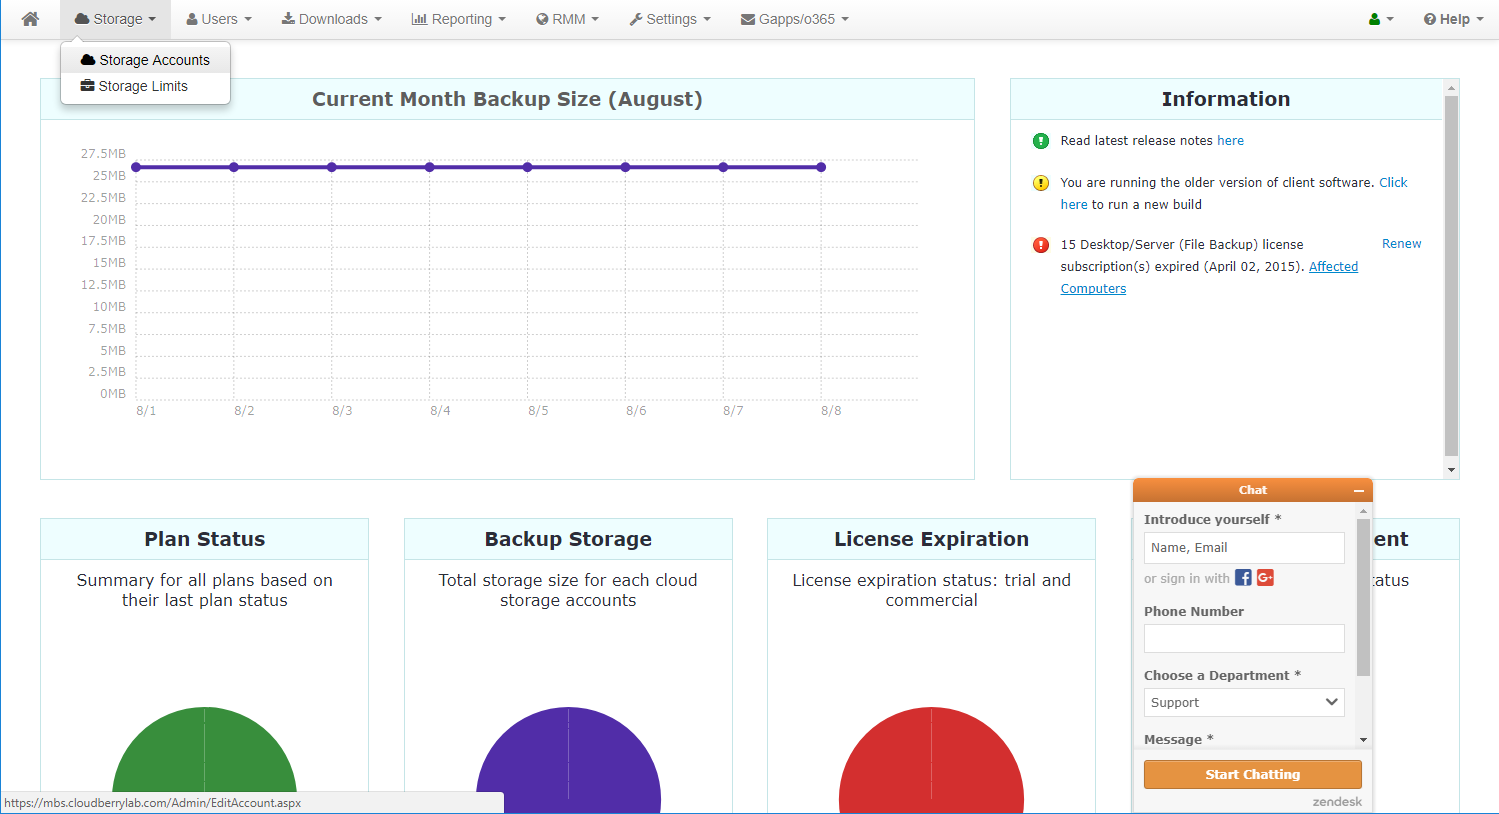Select Storage Accounts from dropdown
Viewport: 1499px width, 814px height.
[146, 60]
